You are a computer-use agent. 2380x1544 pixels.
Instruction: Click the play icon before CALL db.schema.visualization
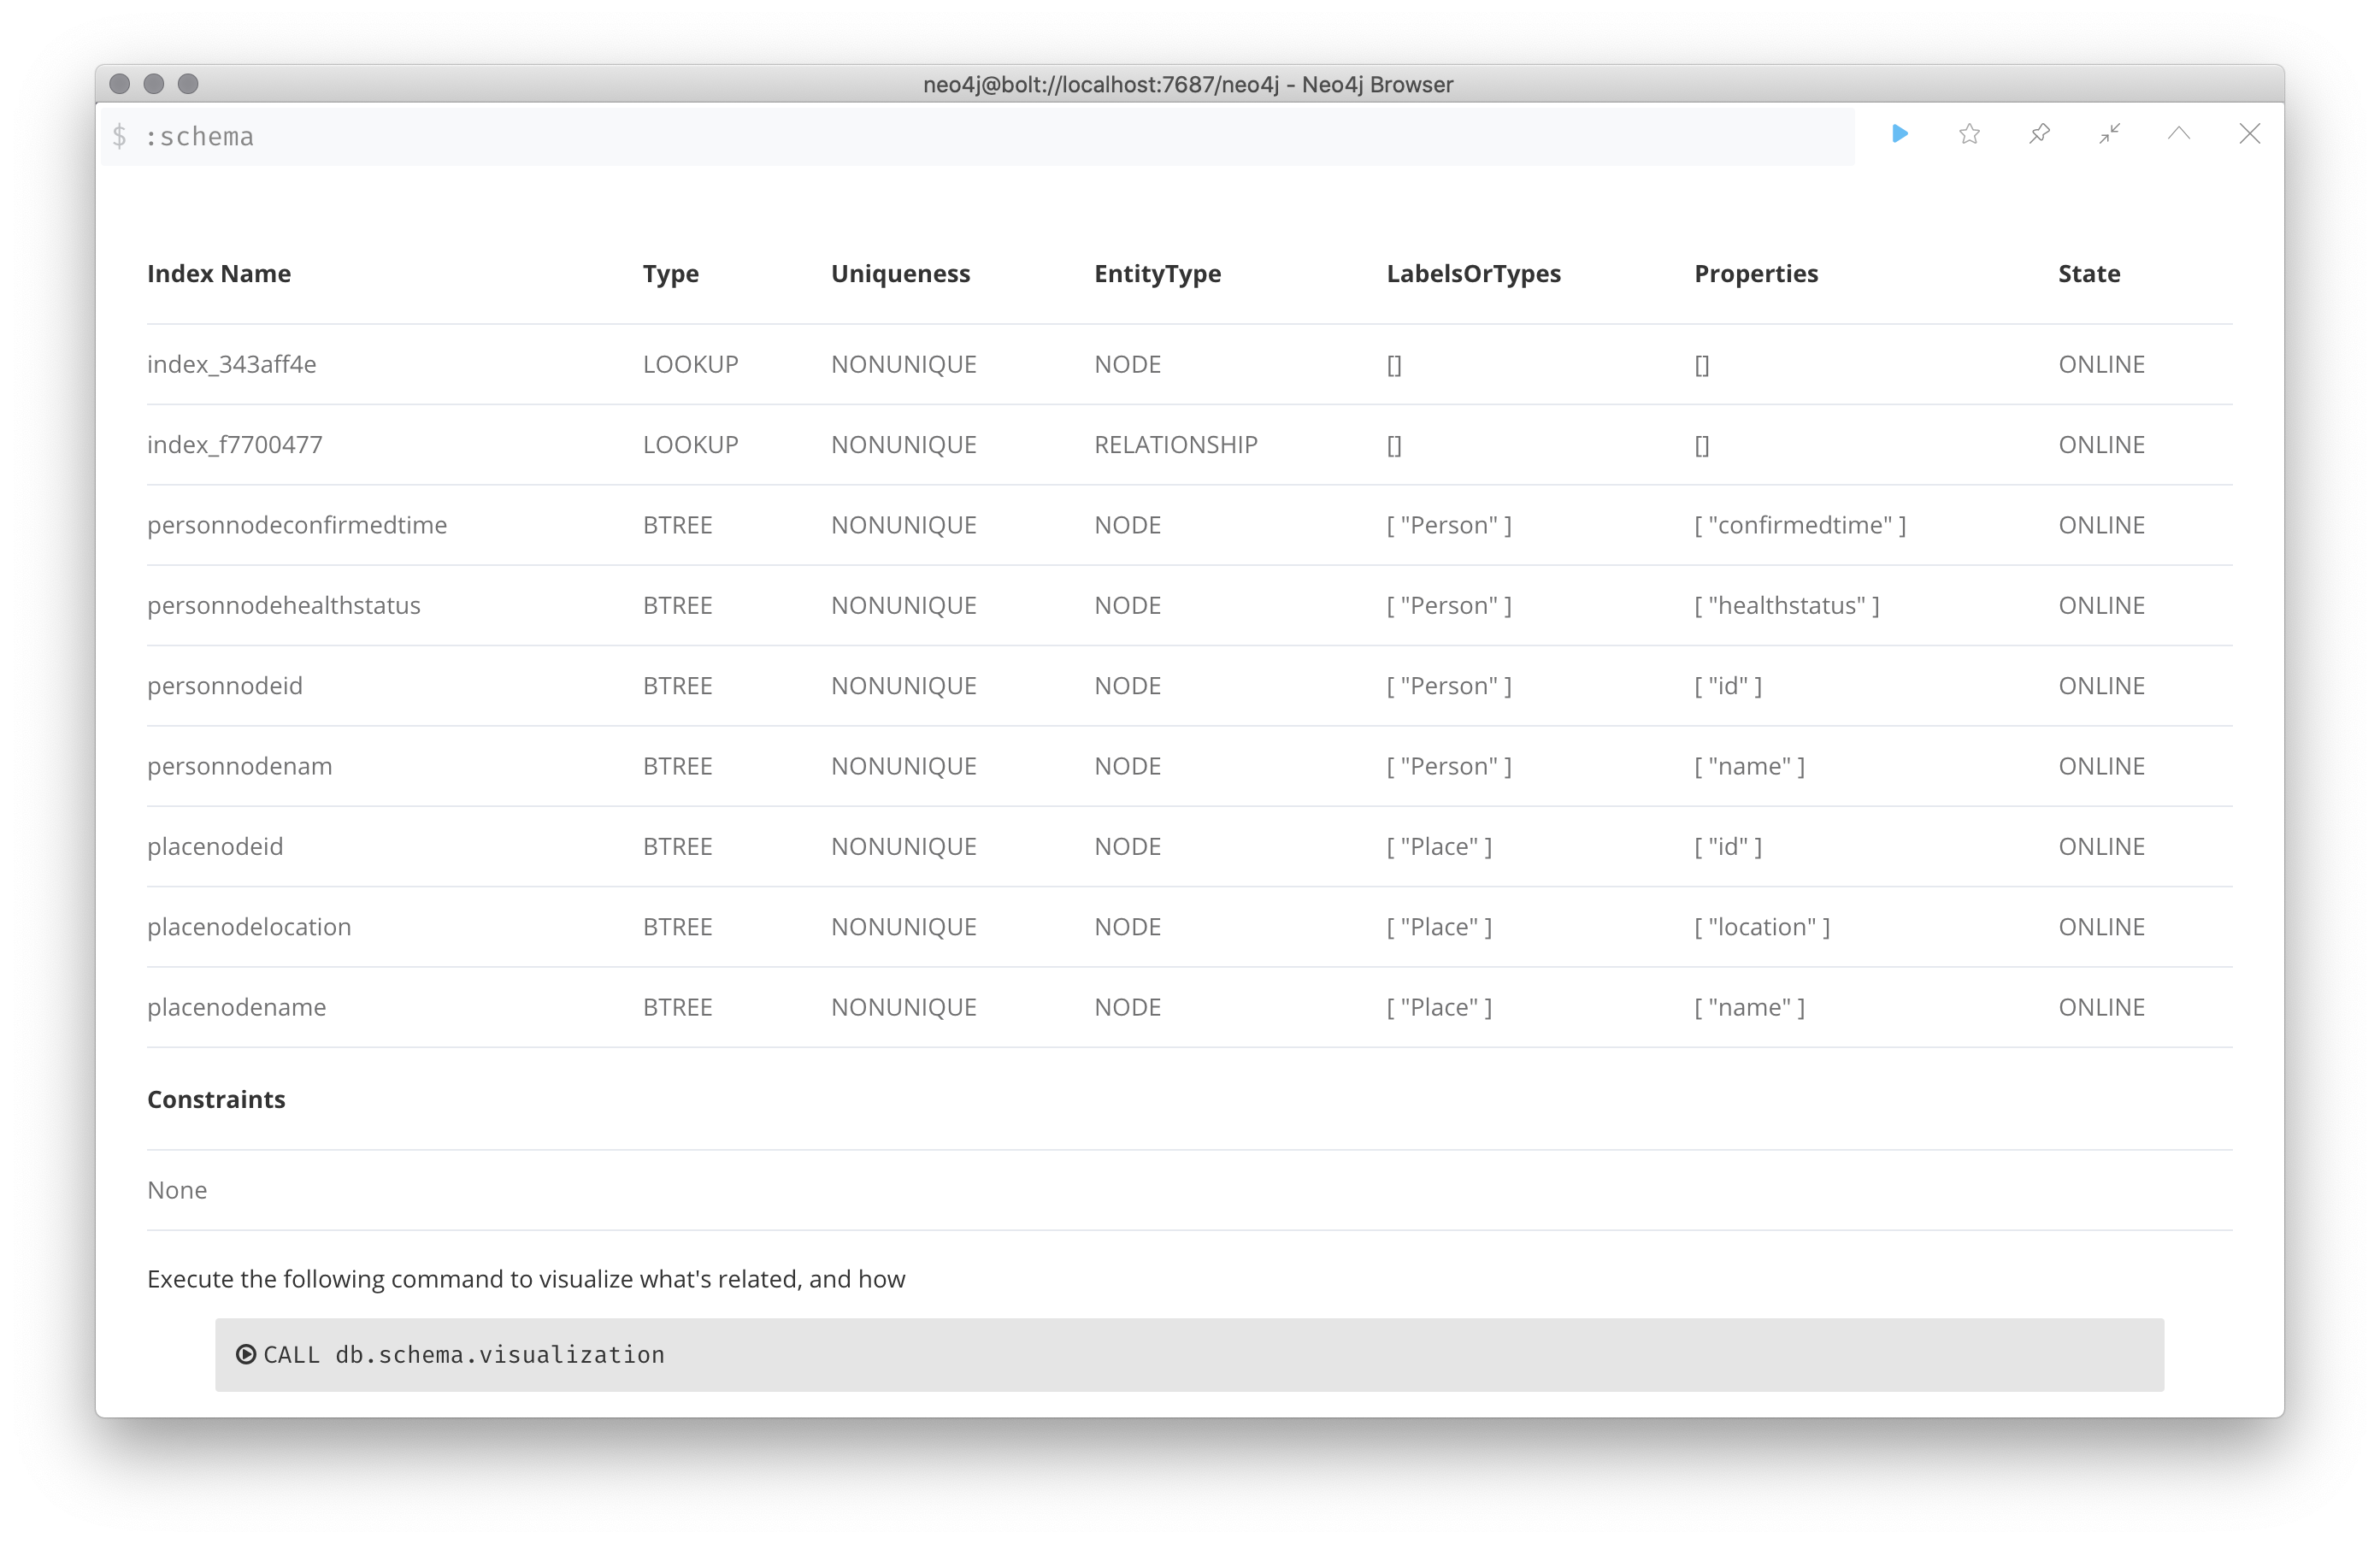246,1354
